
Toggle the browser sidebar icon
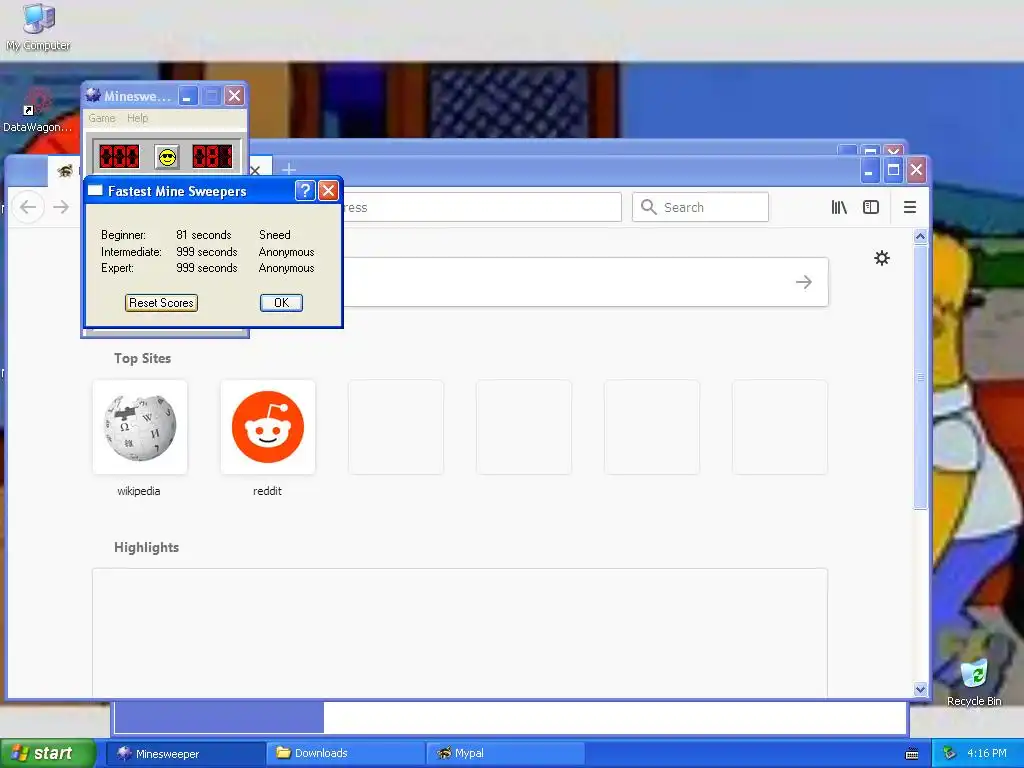[871, 207]
